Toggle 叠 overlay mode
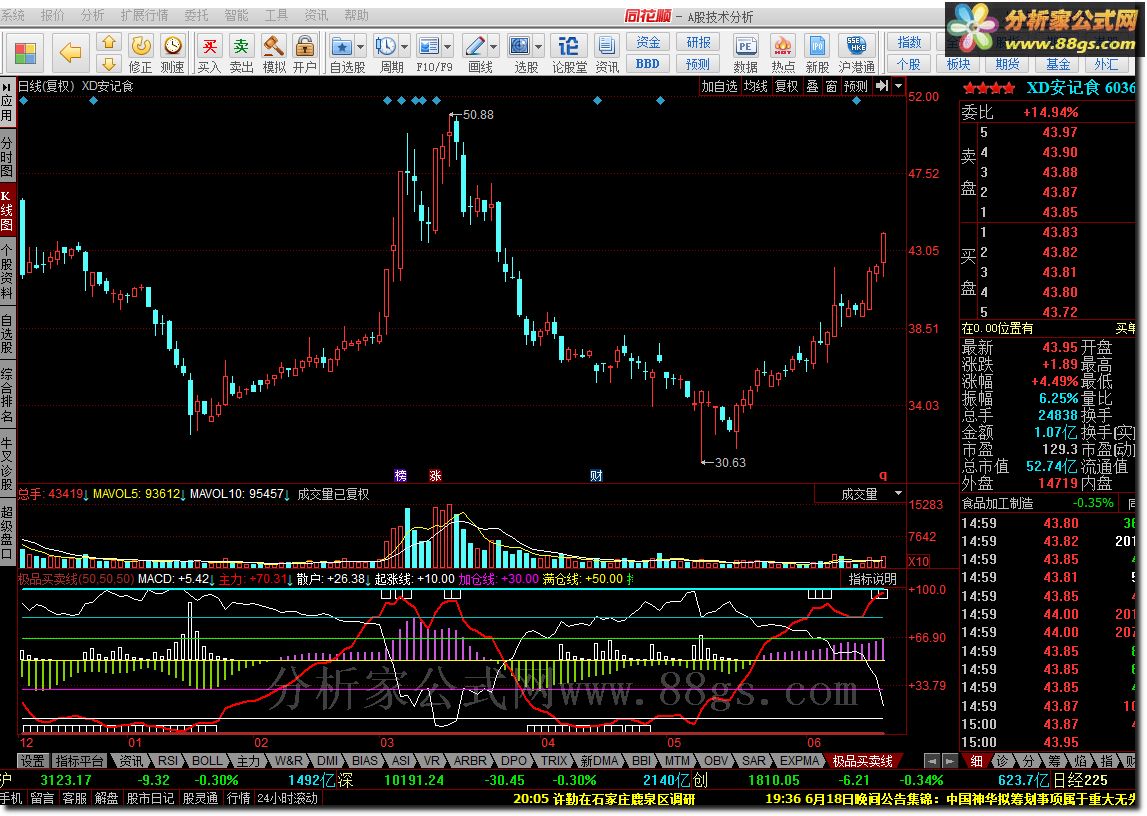Image resolution: width=1147 pixels, height=816 pixels. tap(812, 86)
